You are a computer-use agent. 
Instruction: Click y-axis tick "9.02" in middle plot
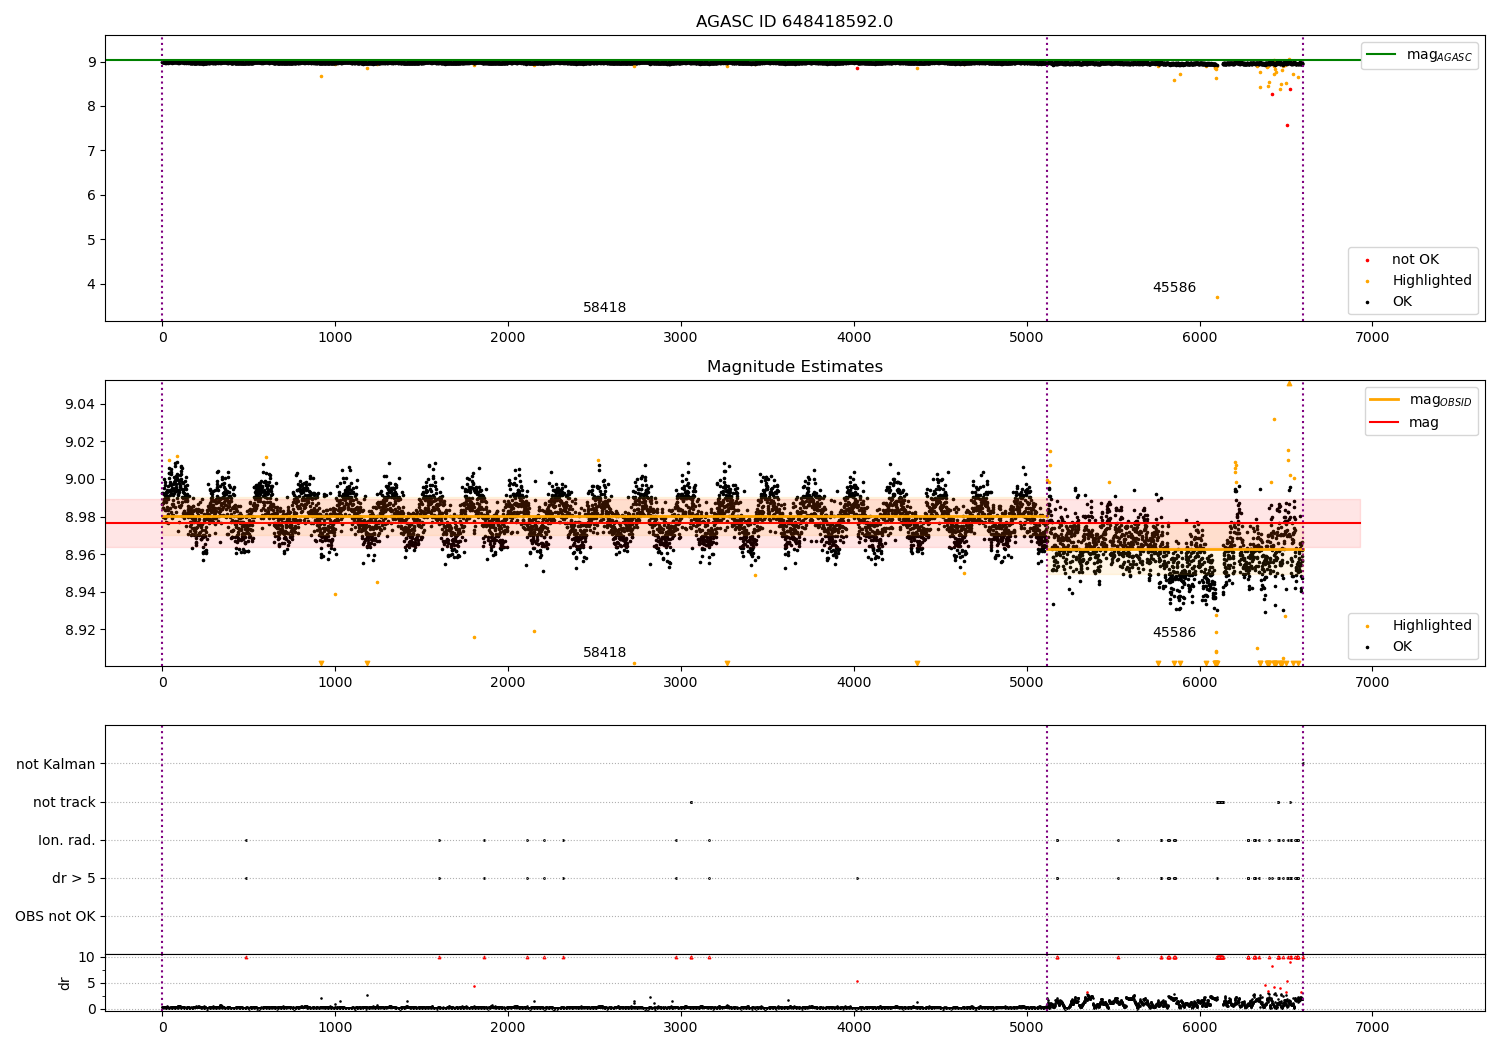[81, 442]
